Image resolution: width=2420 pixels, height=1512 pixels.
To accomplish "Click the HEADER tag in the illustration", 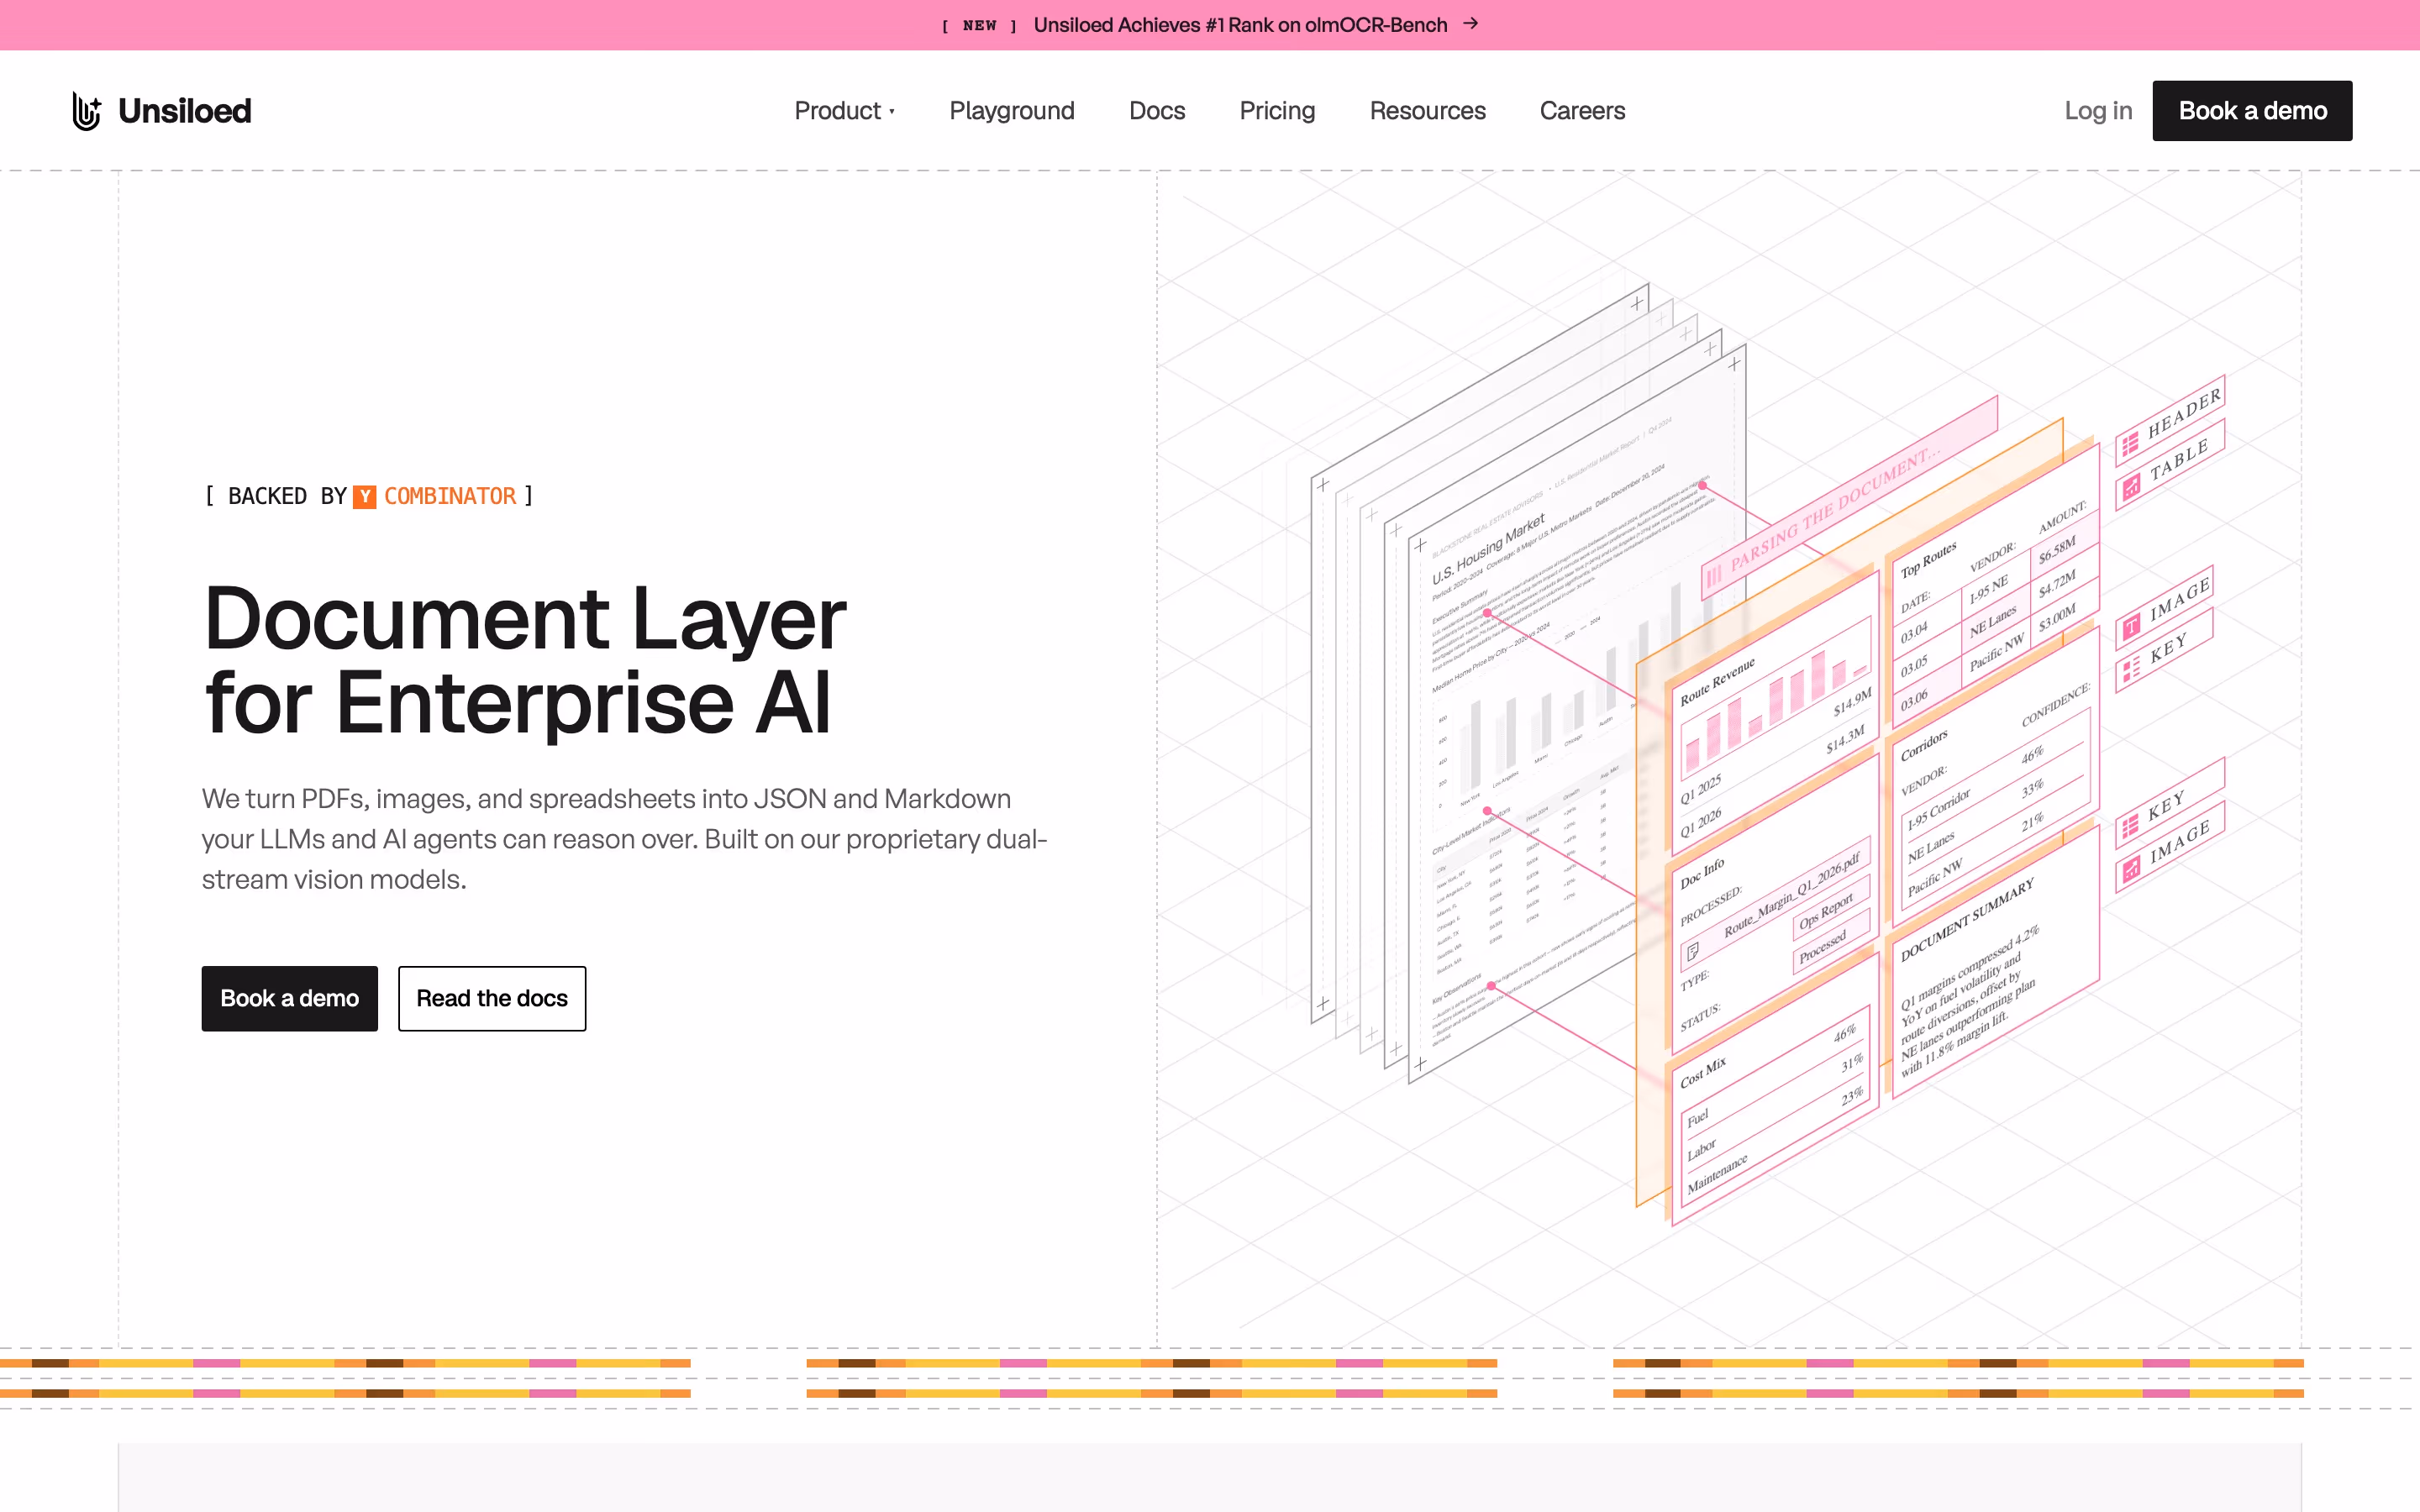I will click(x=2170, y=420).
